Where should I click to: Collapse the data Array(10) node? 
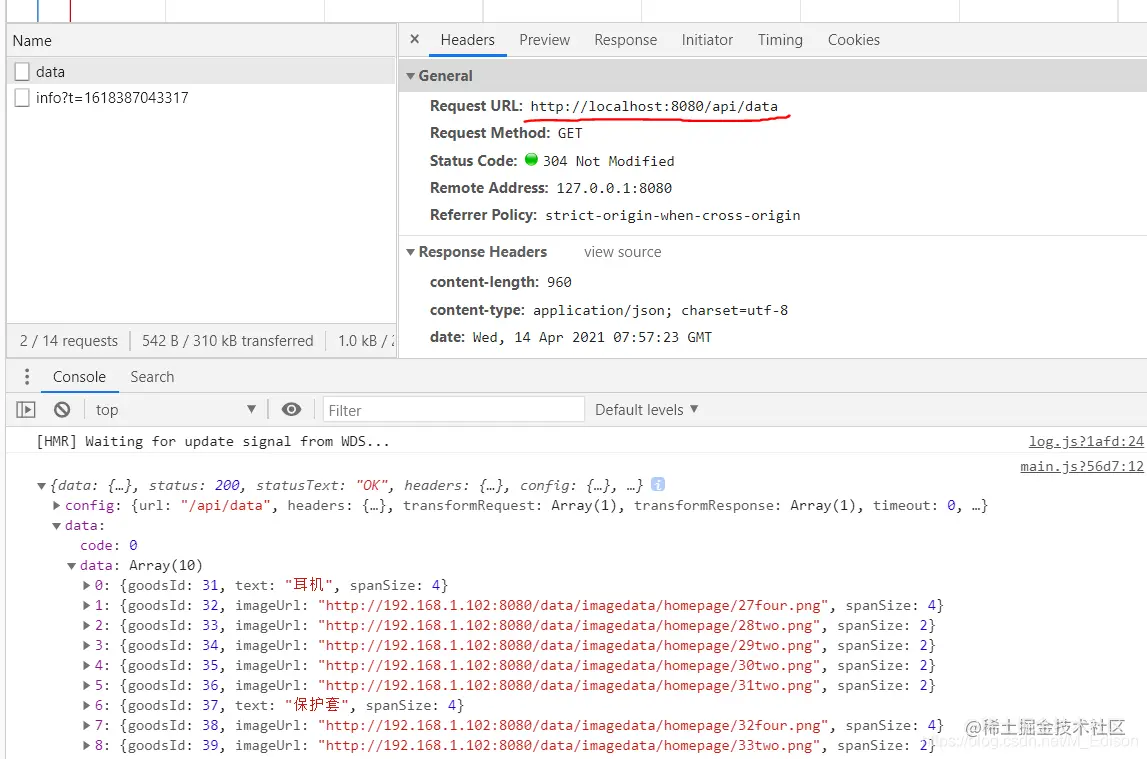tap(72, 566)
